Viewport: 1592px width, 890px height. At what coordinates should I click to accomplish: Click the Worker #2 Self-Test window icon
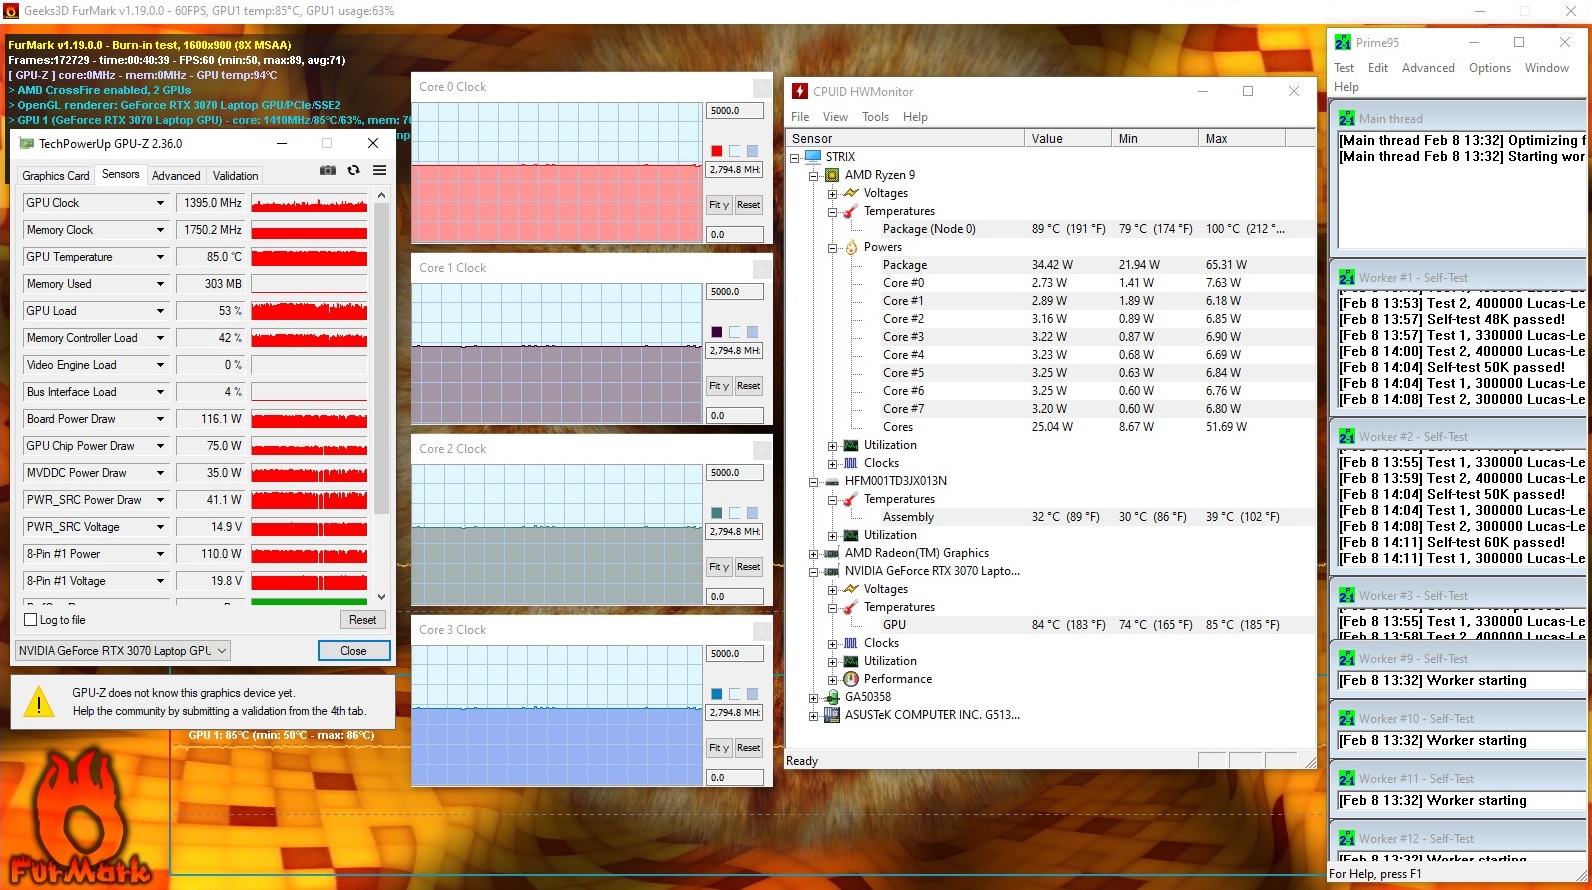1347,436
